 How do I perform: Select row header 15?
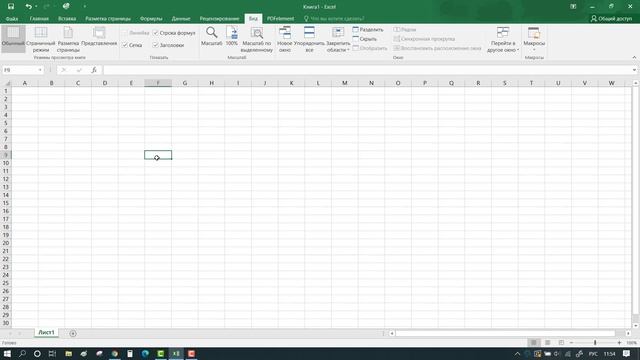(6, 203)
